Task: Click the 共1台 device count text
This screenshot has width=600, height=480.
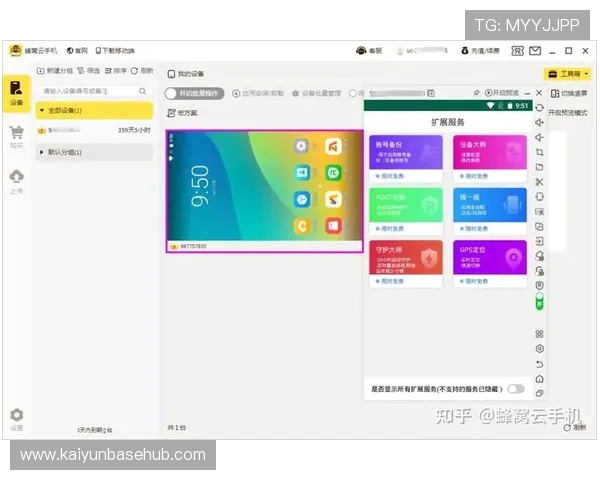Action: [x=176, y=428]
